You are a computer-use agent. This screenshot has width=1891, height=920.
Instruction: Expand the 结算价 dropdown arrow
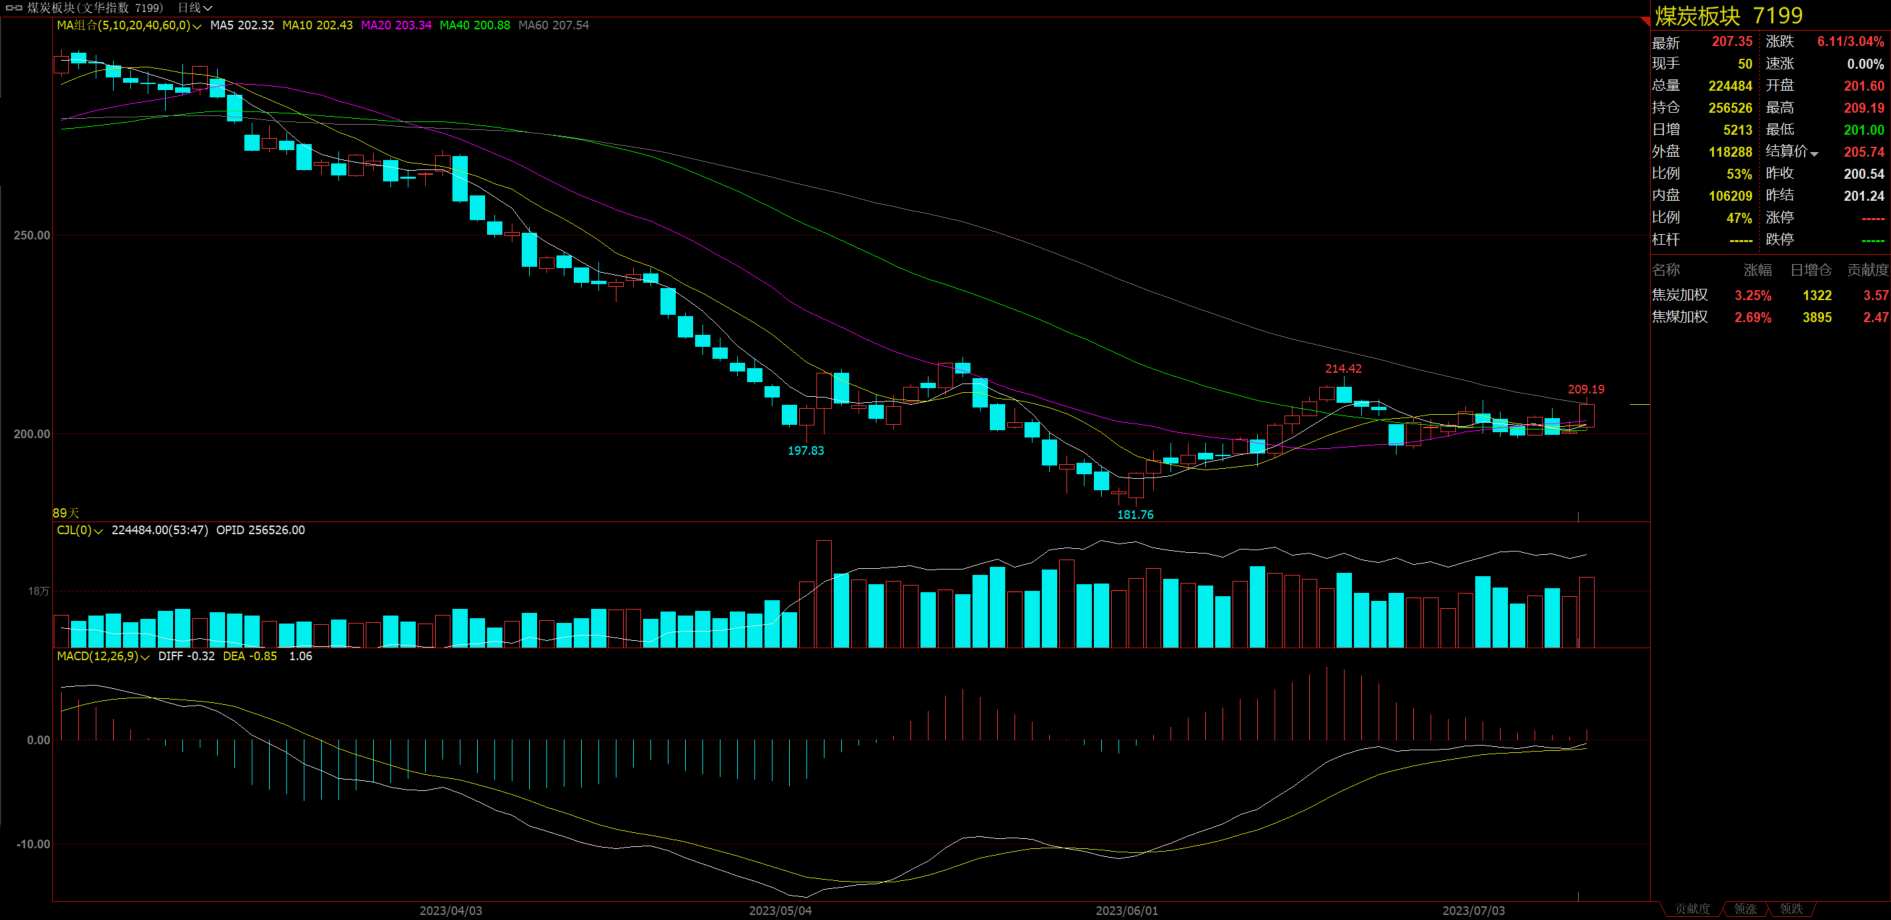pos(1814,153)
